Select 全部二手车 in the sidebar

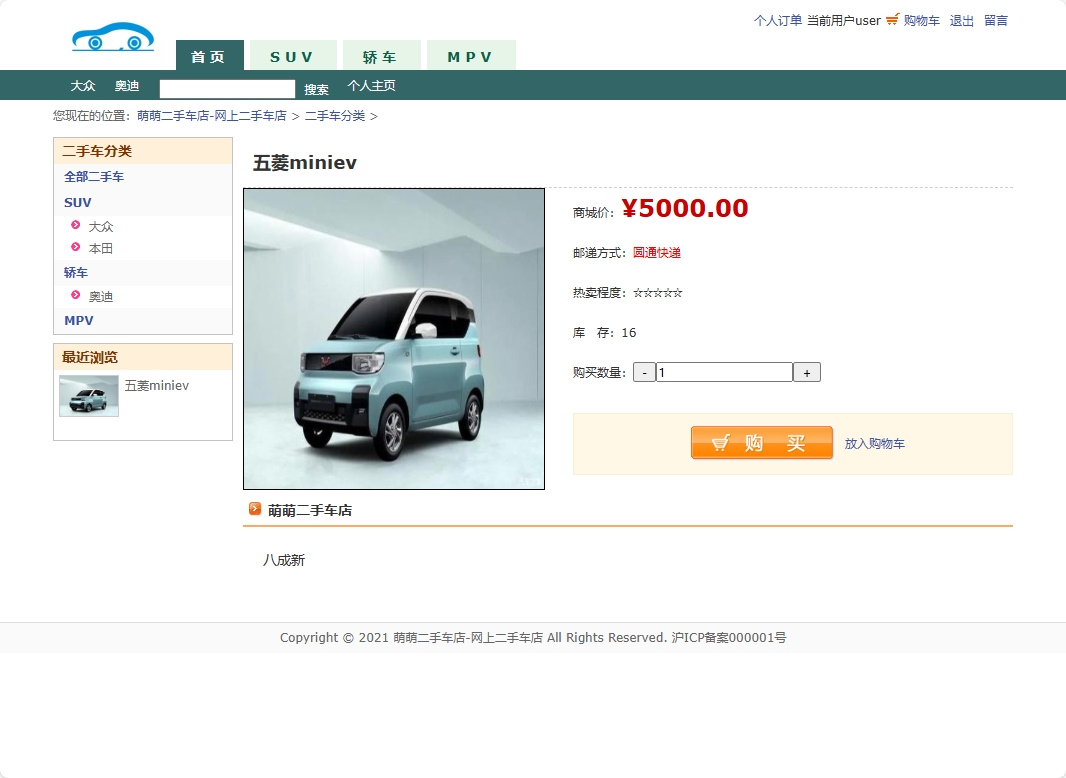pyautogui.click(x=94, y=177)
